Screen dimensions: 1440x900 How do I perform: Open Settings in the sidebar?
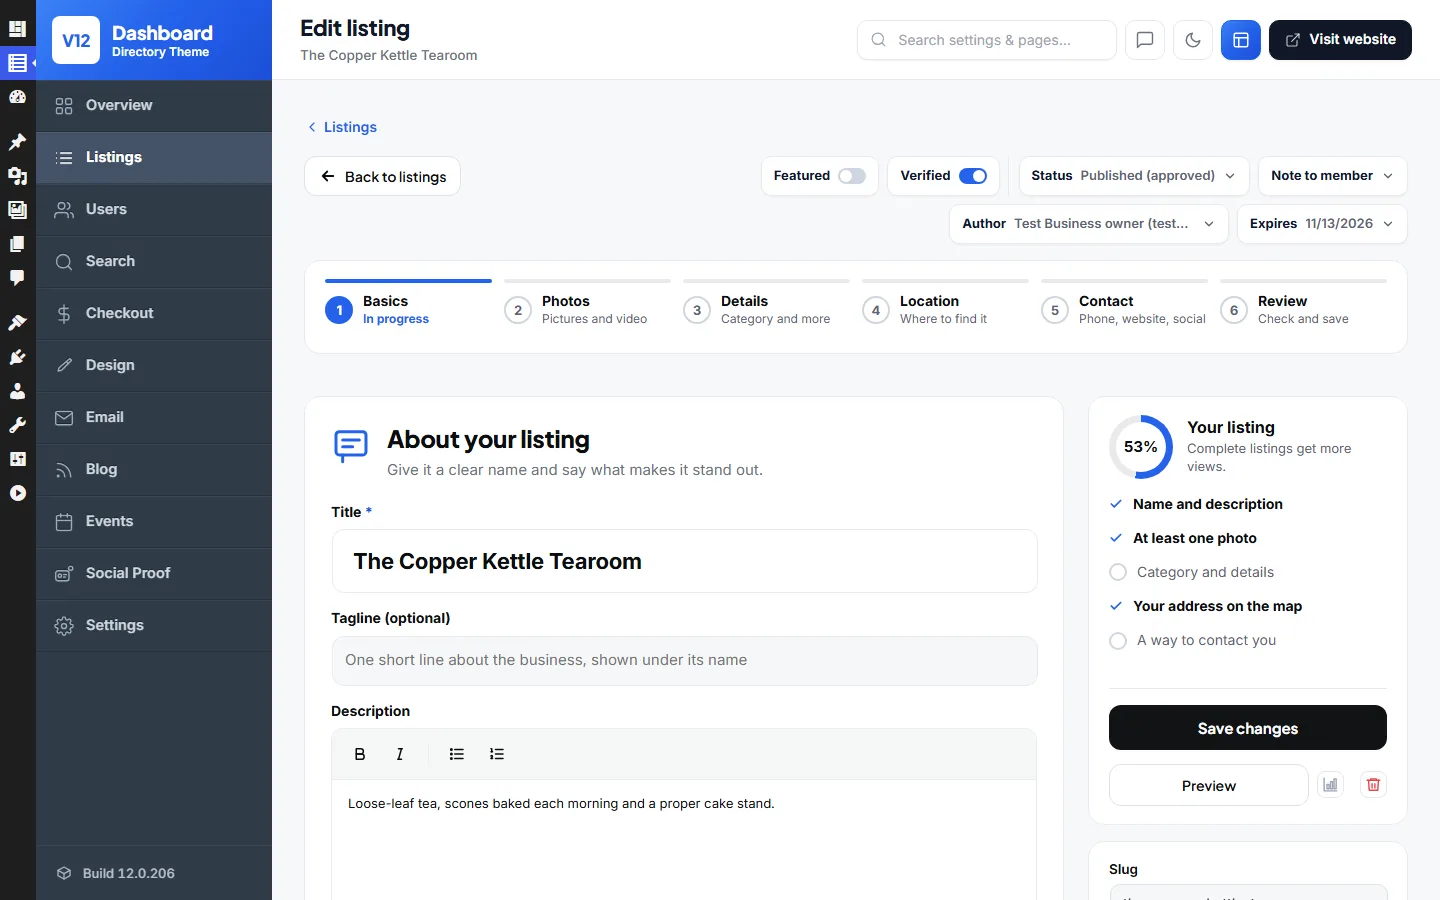coord(154,625)
